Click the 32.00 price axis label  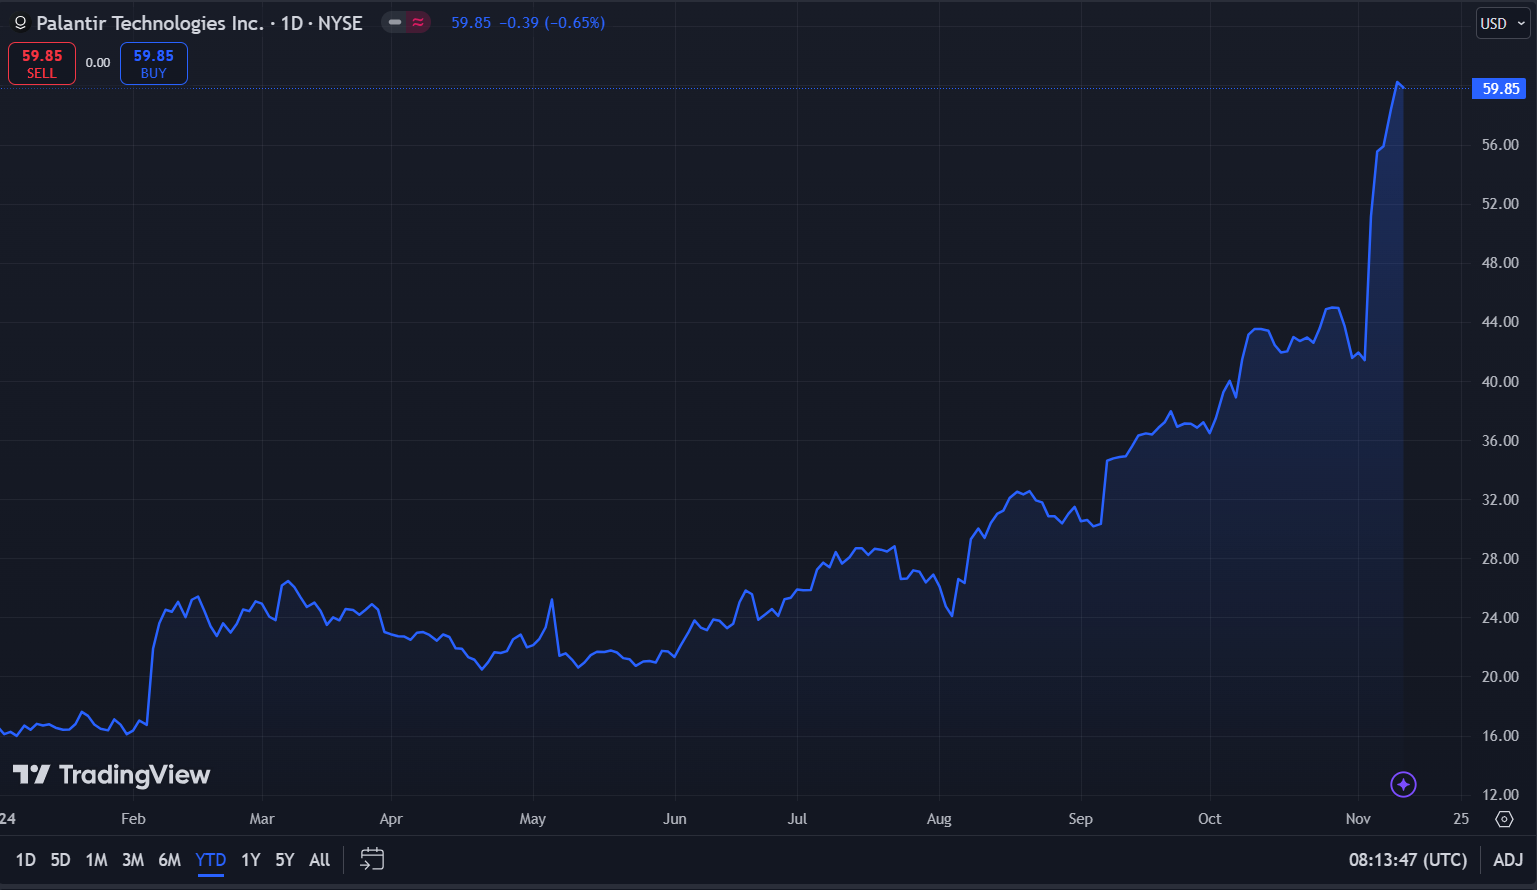pos(1500,500)
